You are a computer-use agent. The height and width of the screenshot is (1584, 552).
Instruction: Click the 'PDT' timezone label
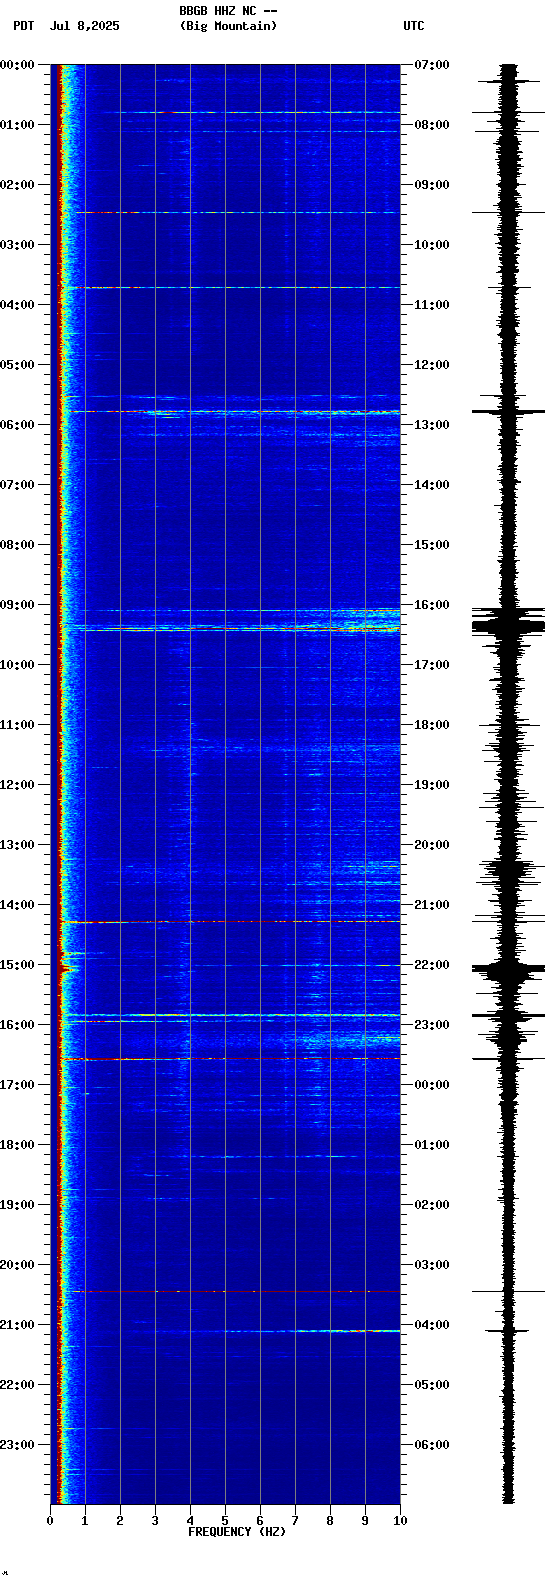click(24, 26)
